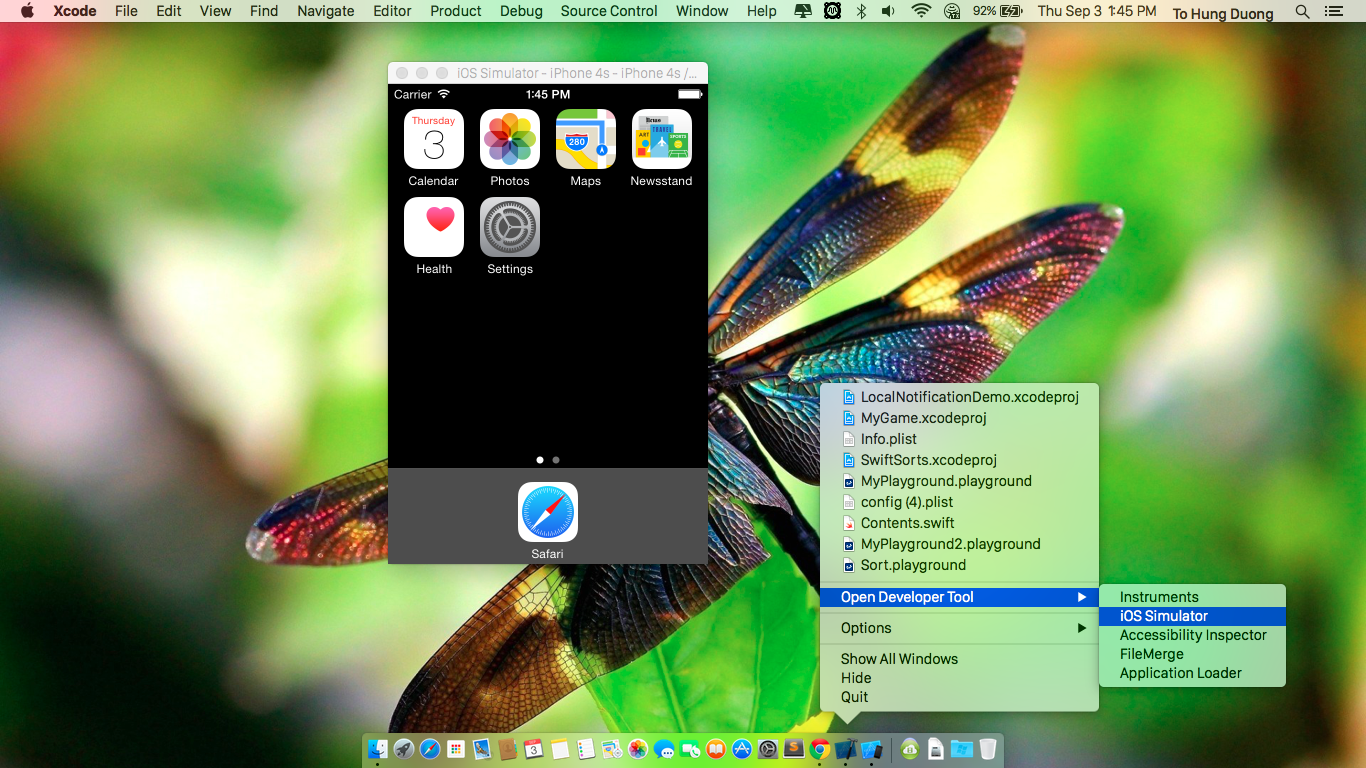Launch Safari in the simulator dock
Screen dimensions: 1366x768
click(547, 512)
